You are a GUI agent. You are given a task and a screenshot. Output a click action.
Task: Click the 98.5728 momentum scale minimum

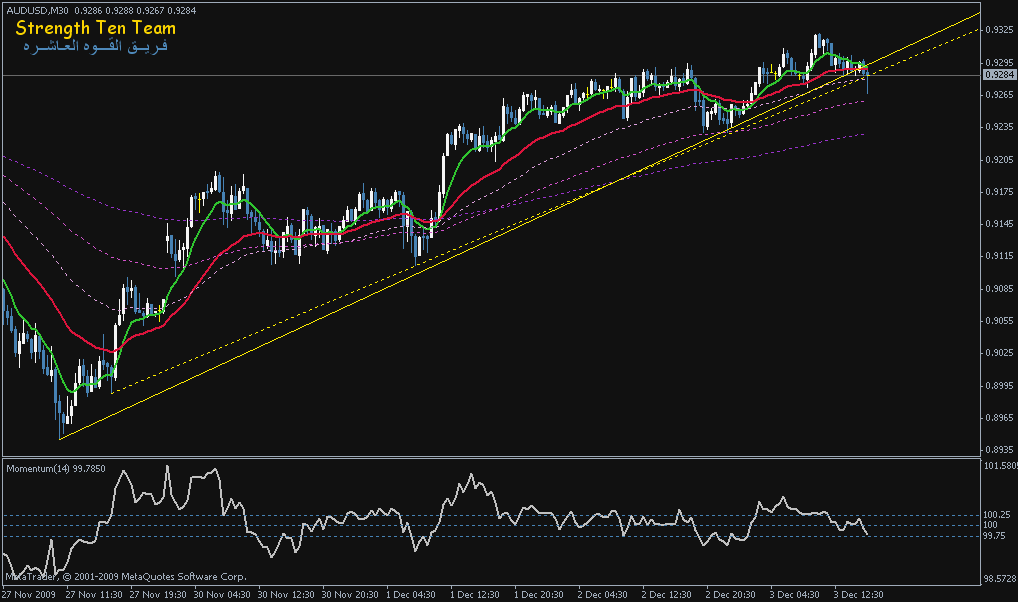997,578
